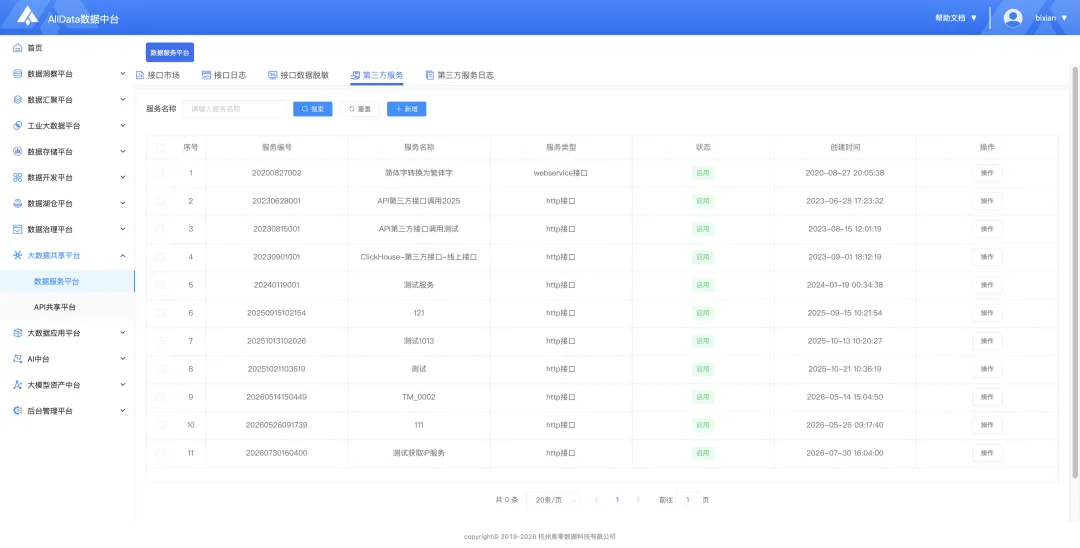Click the 重置 reset button
Viewport: 1080px width, 548px height.
[360, 109]
